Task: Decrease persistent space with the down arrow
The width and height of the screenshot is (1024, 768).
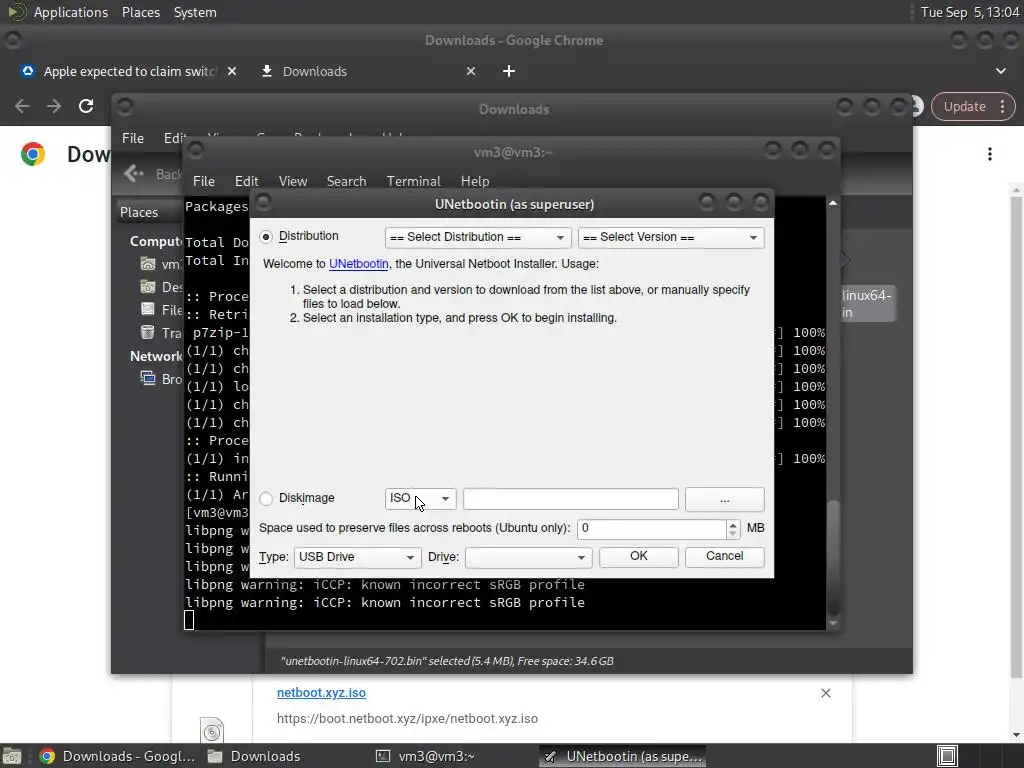Action: pos(733,534)
